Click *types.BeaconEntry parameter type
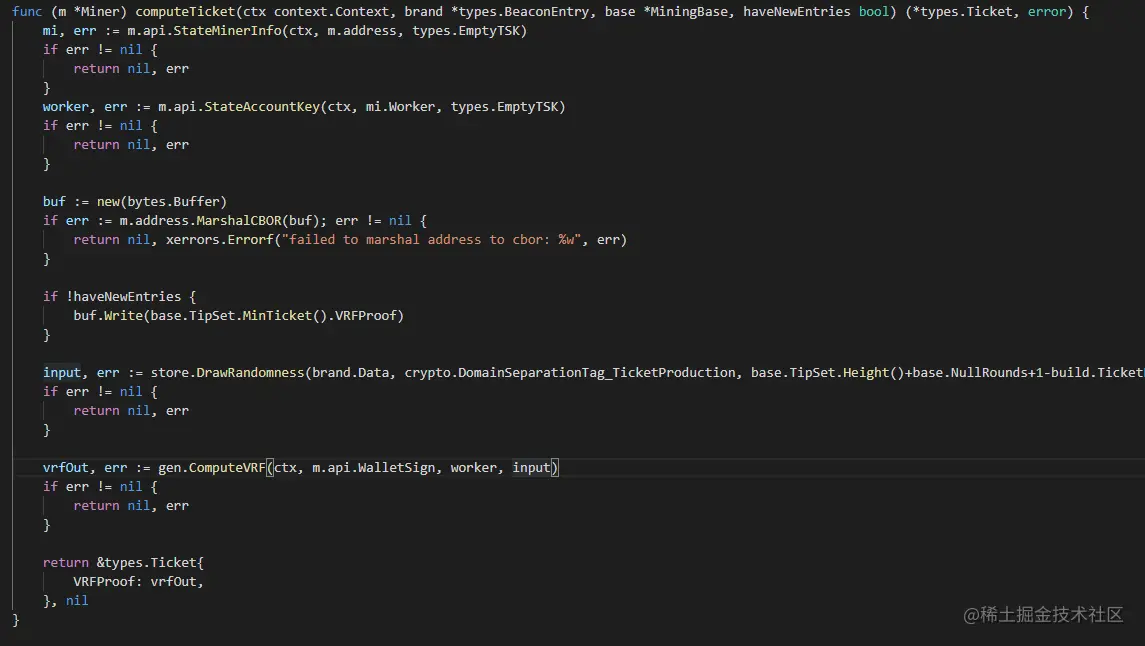This screenshot has height=646, width=1145. coord(519,12)
